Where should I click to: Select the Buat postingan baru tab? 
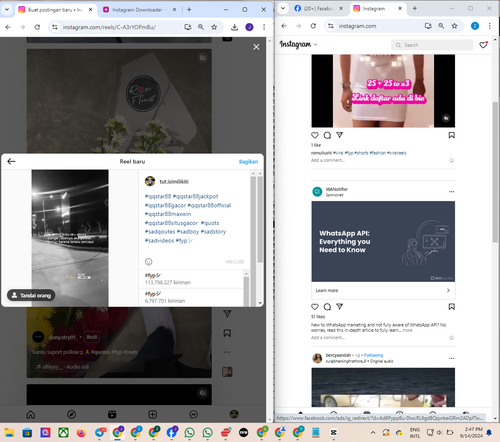[55, 10]
